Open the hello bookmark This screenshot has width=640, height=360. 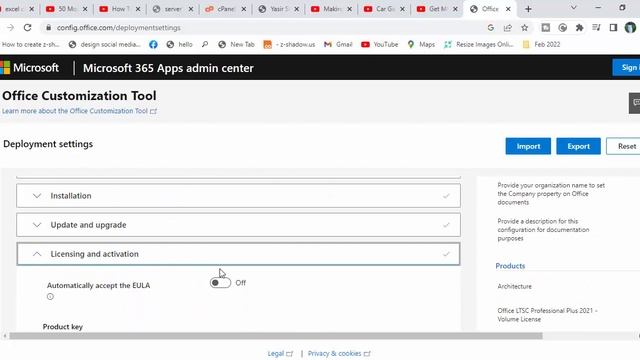180,44
